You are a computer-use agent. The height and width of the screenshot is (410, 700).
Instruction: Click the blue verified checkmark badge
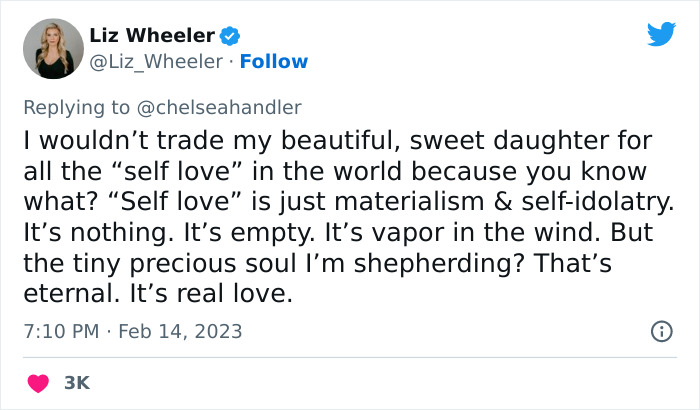click(x=230, y=36)
